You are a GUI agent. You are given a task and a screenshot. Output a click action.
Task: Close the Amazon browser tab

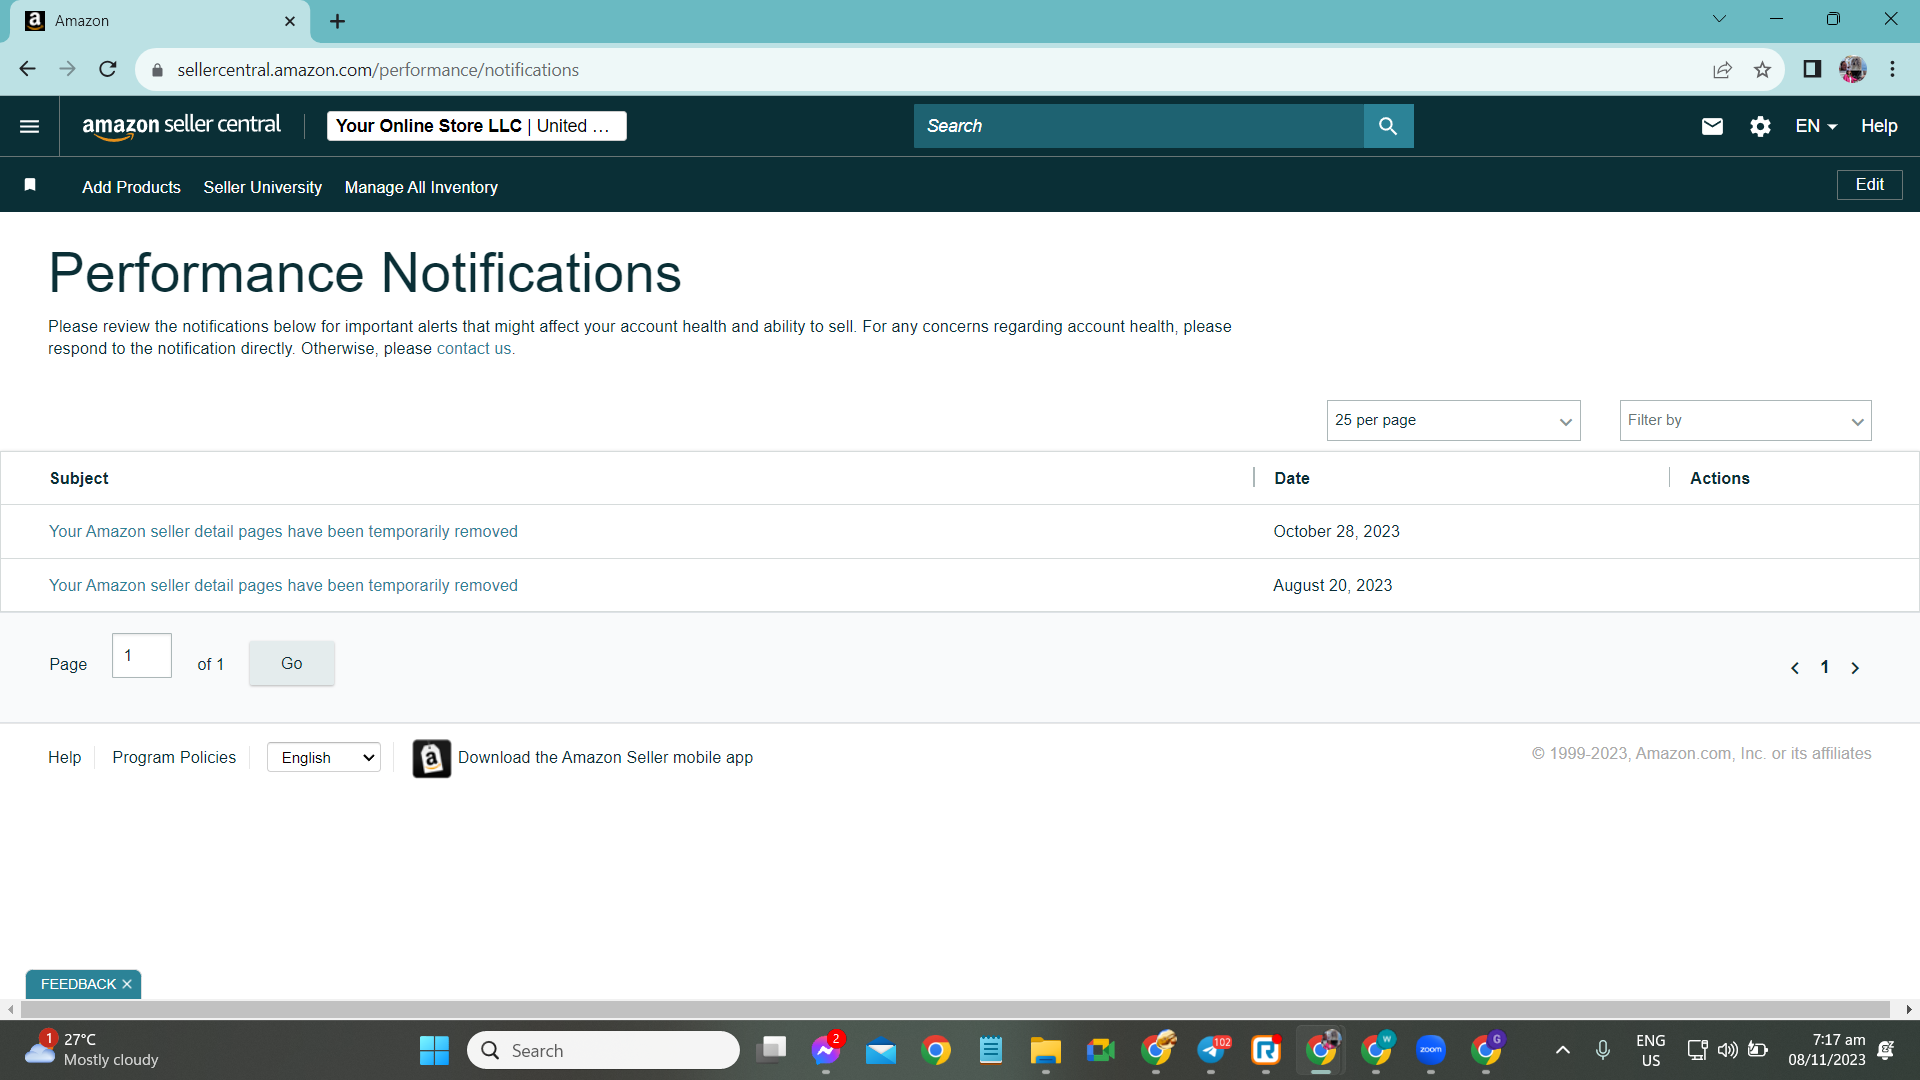click(x=290, y=21)
